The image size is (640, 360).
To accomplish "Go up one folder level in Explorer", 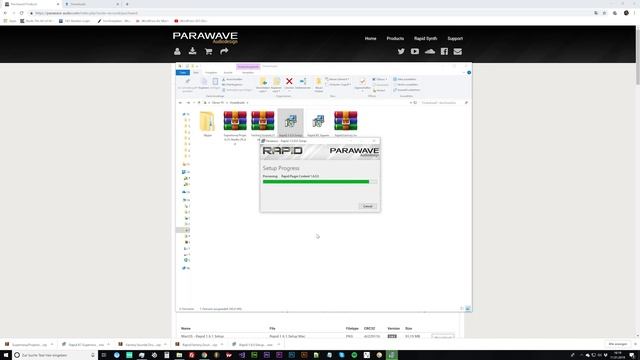I will click(x=199, y=102).
